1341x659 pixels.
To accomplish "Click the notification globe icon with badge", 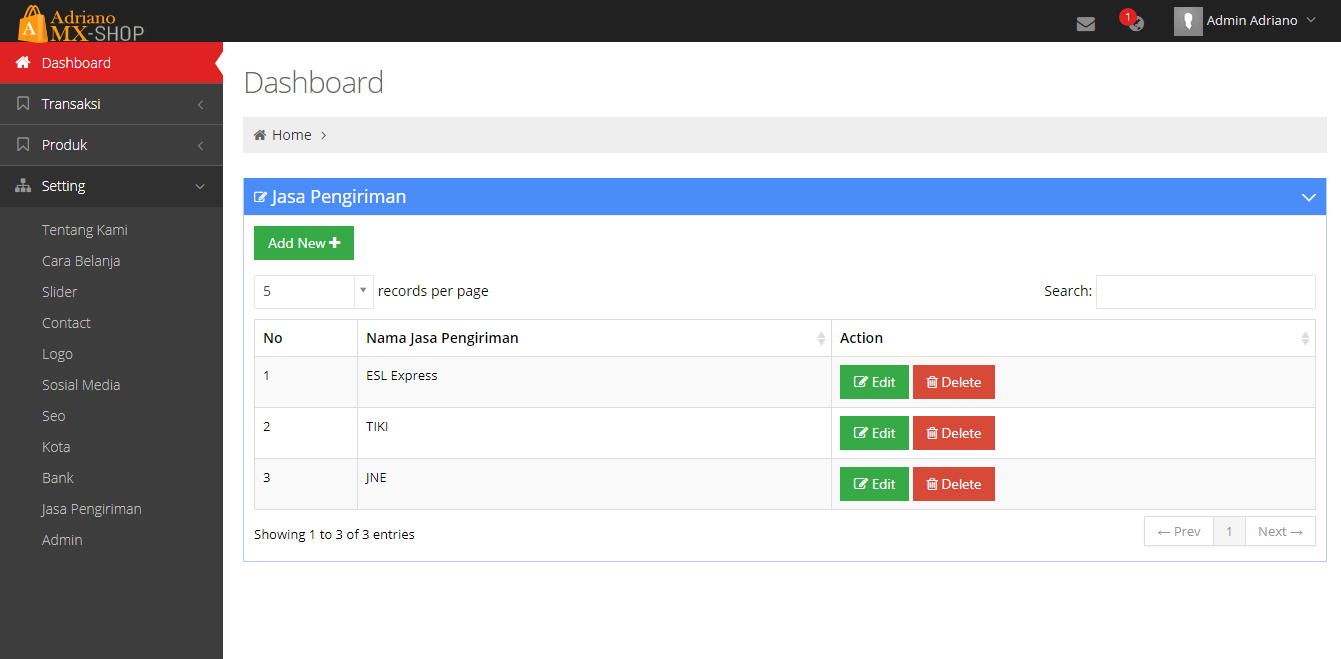I will 1134,22.
